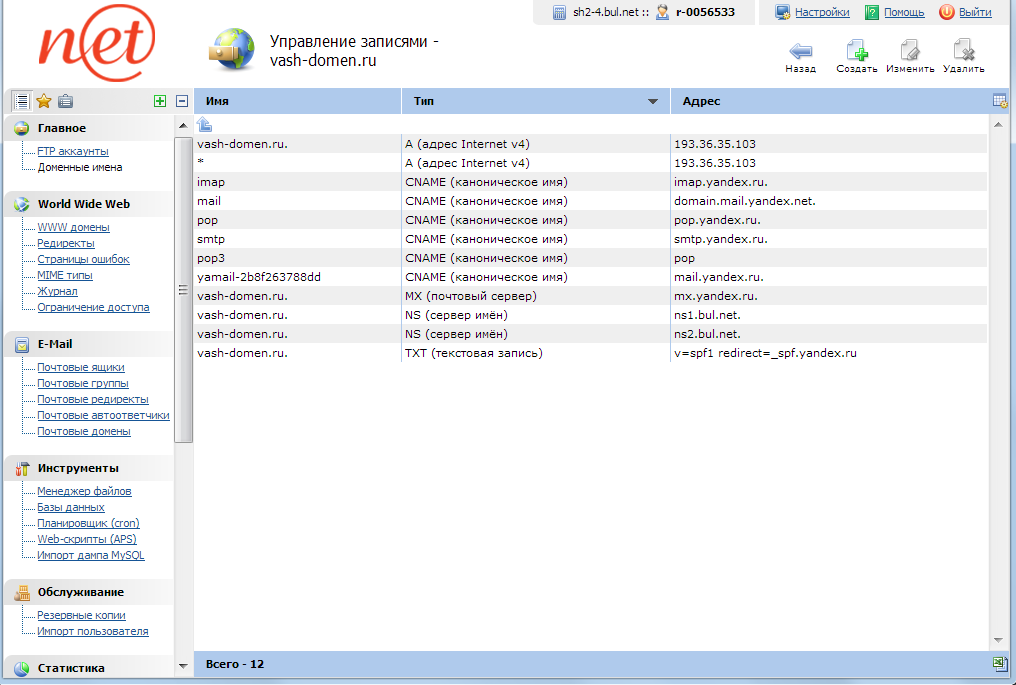The image size is (1016, 685).
Task: Click the export icon in bottom-right corner
Action: pos(999,664)
